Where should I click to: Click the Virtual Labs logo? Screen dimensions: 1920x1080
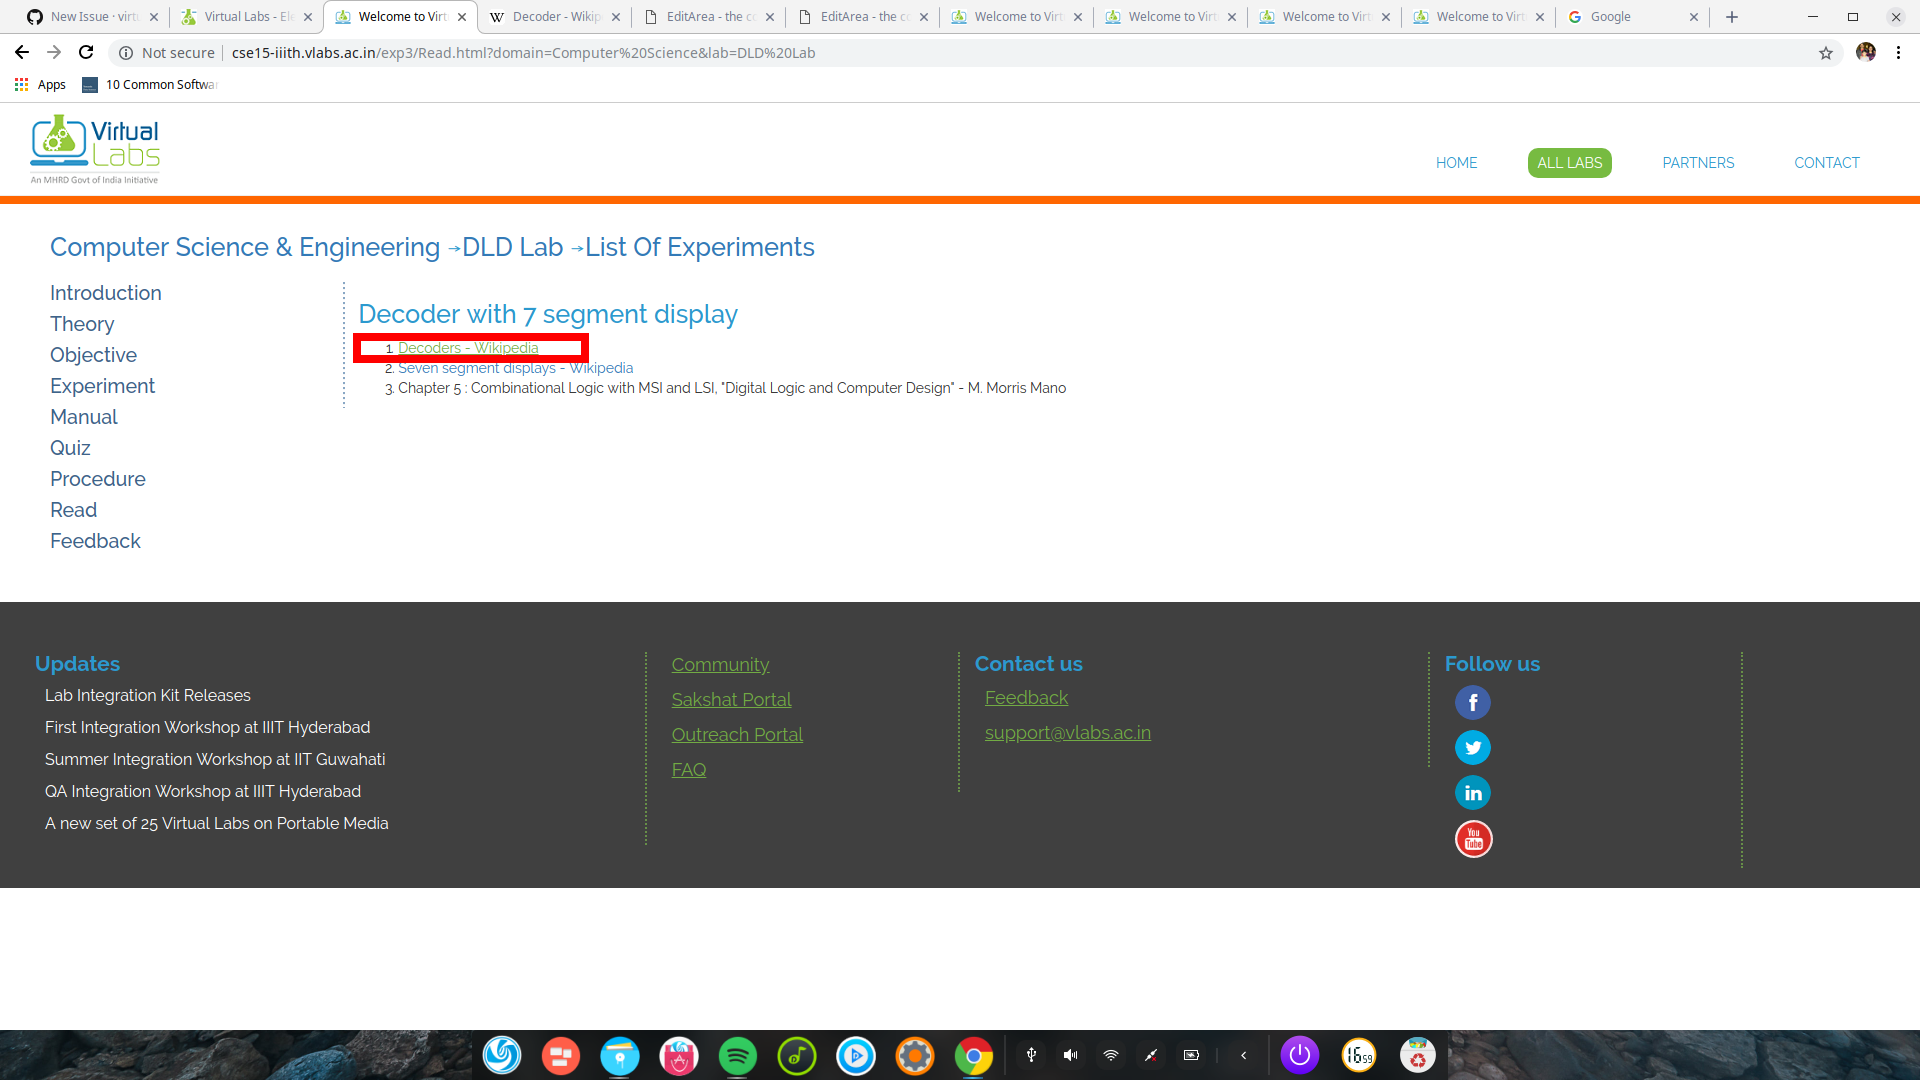tap(94, 148)
